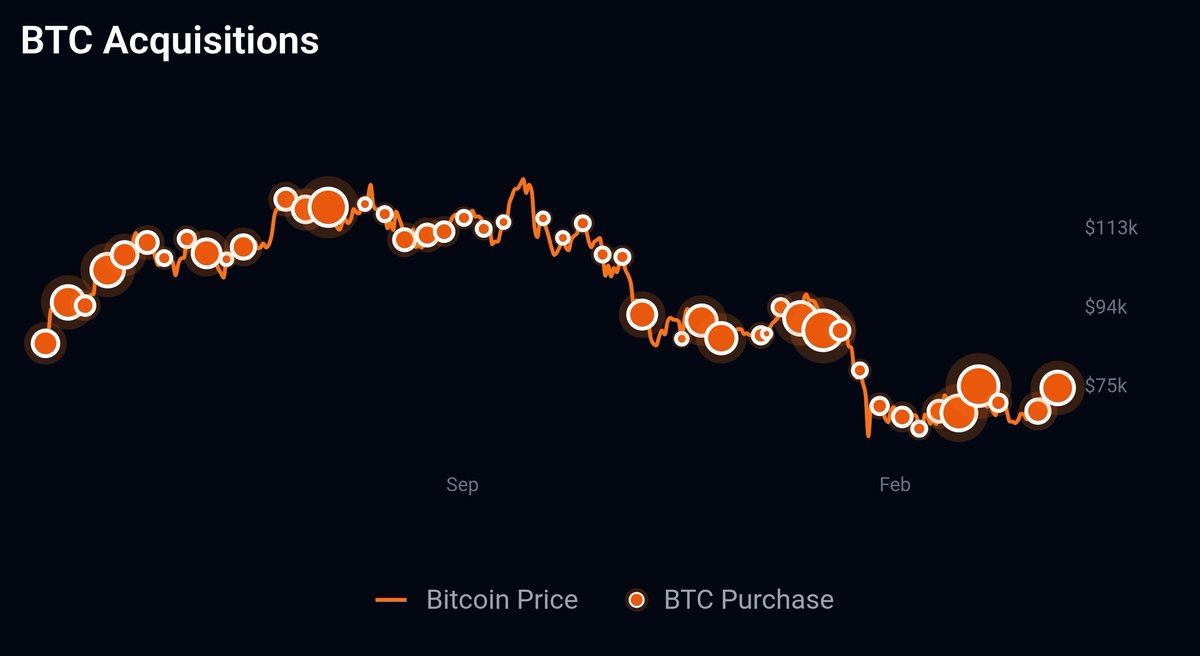Toggle the Bitcoin Price legend label
The image size is (1200, 656).
(501, 600)
